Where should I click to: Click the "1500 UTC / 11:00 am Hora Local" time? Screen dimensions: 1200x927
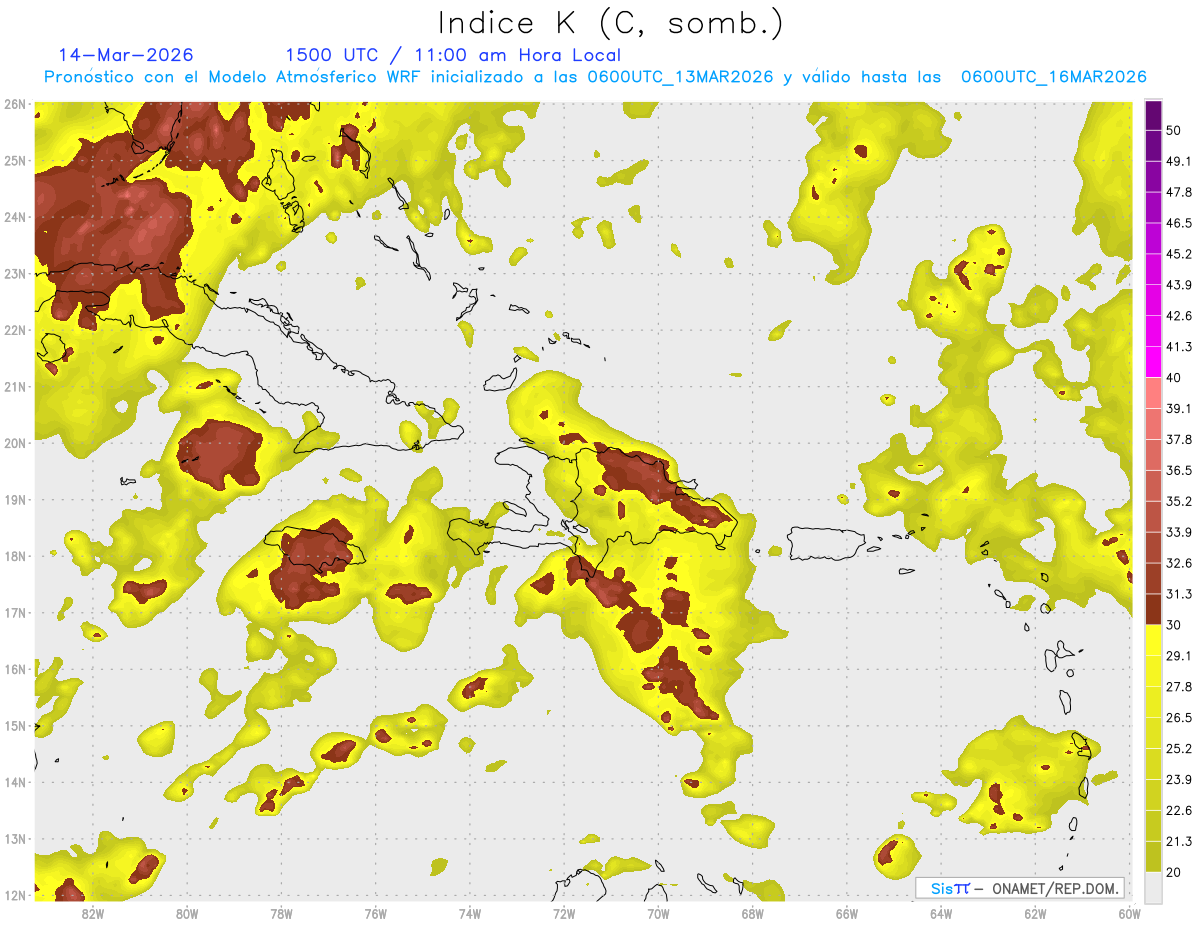[453, 55]
